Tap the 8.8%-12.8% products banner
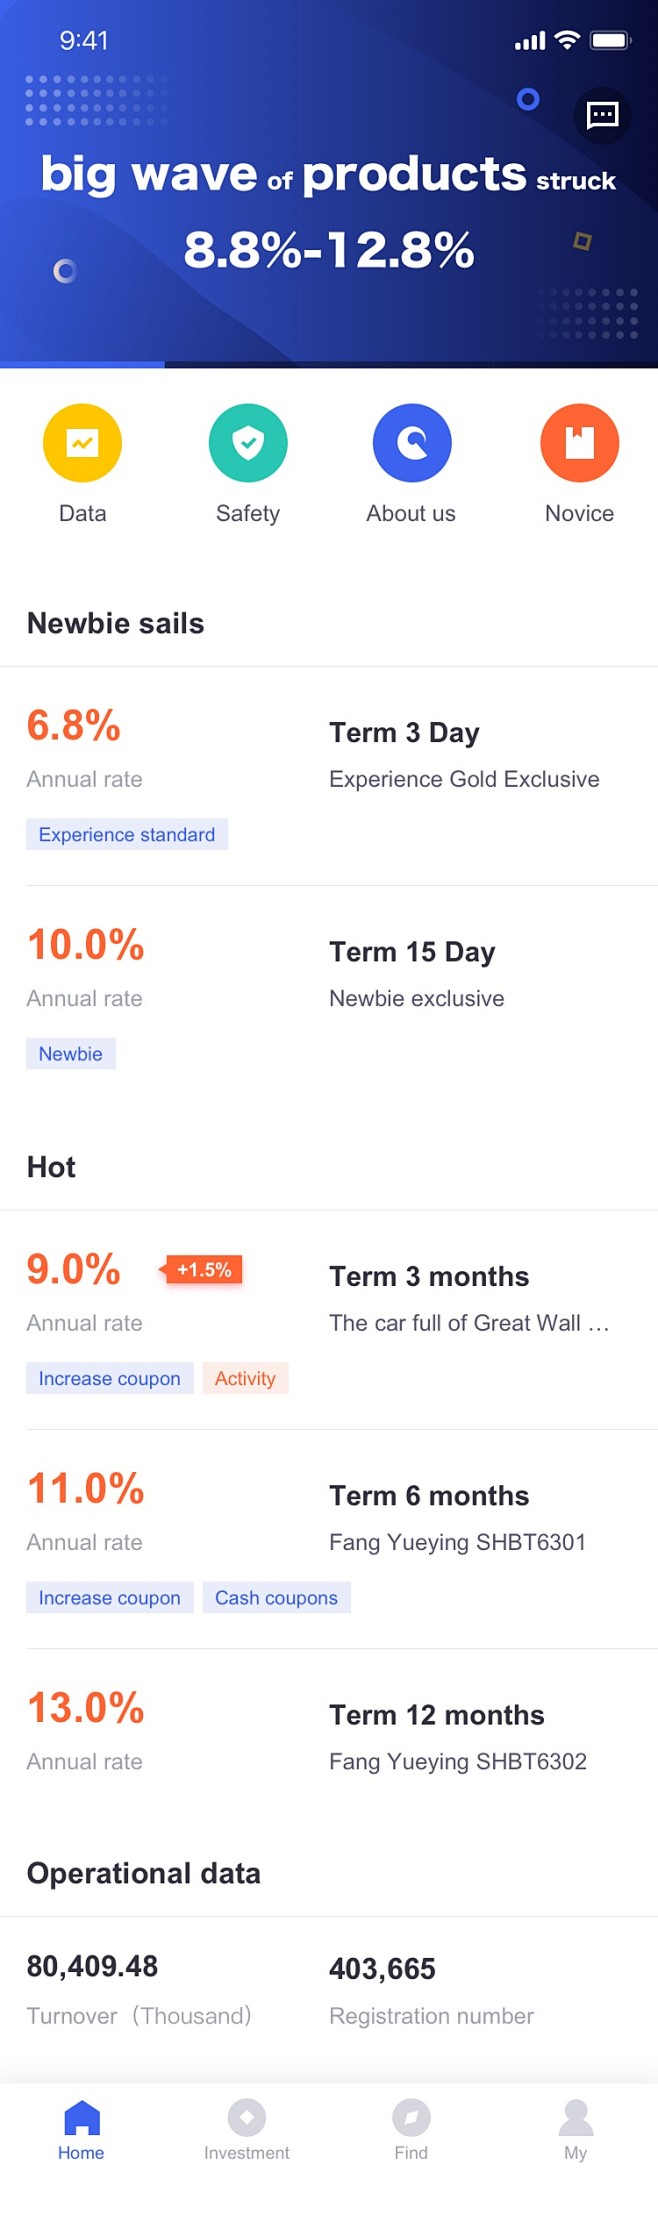Viewport: 658px width, 2229px height. coord(329,184)
